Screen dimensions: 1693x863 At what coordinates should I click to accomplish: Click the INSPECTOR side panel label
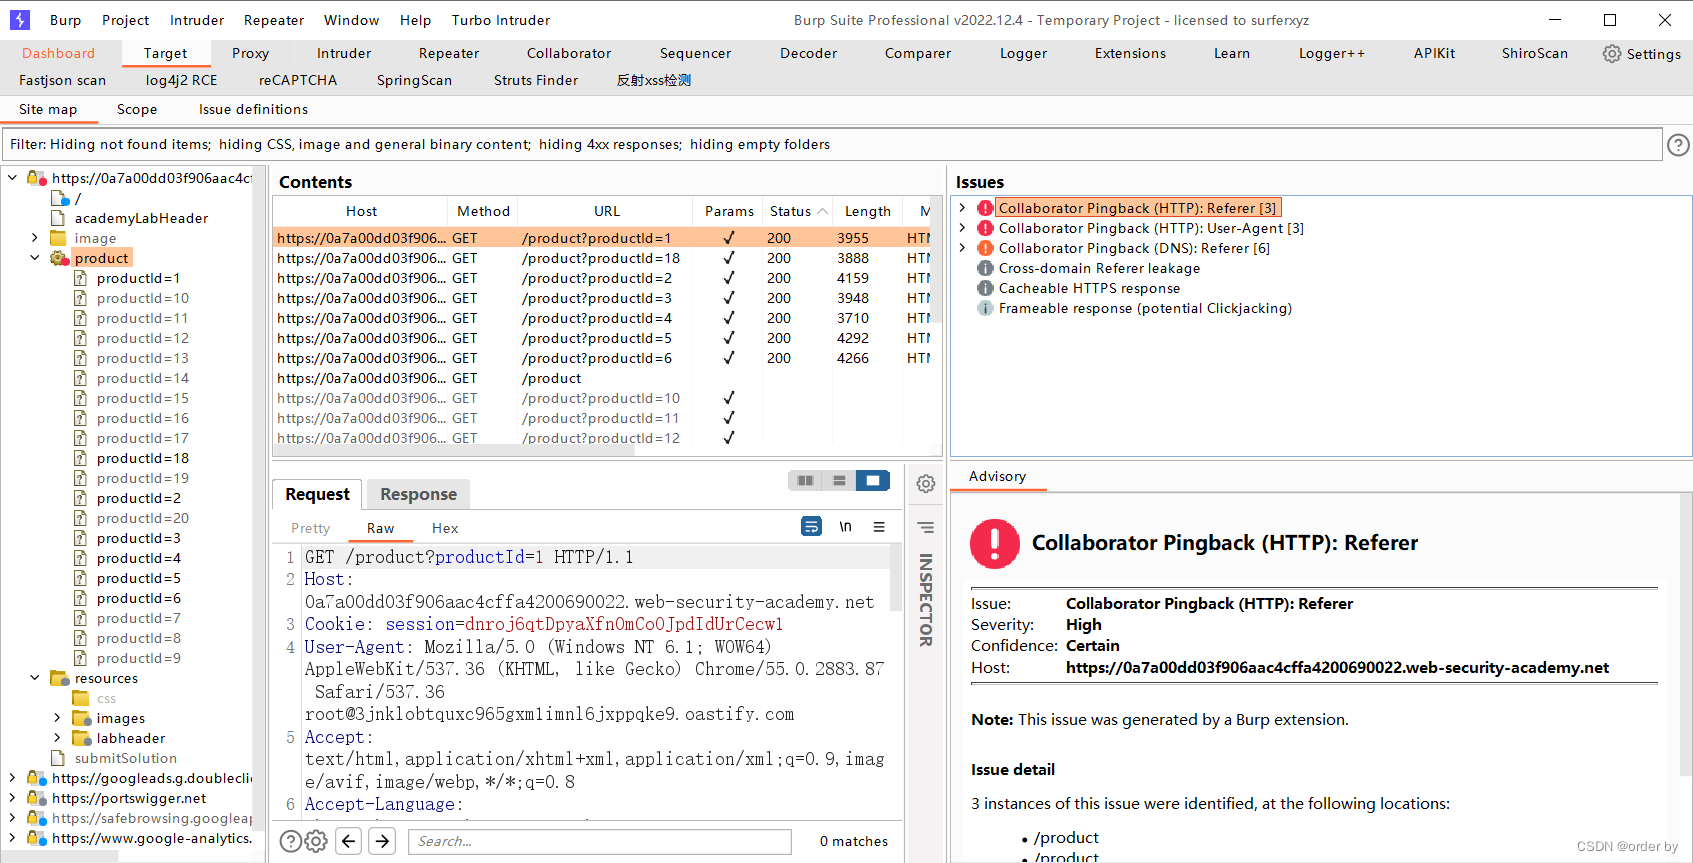point(926,600)
